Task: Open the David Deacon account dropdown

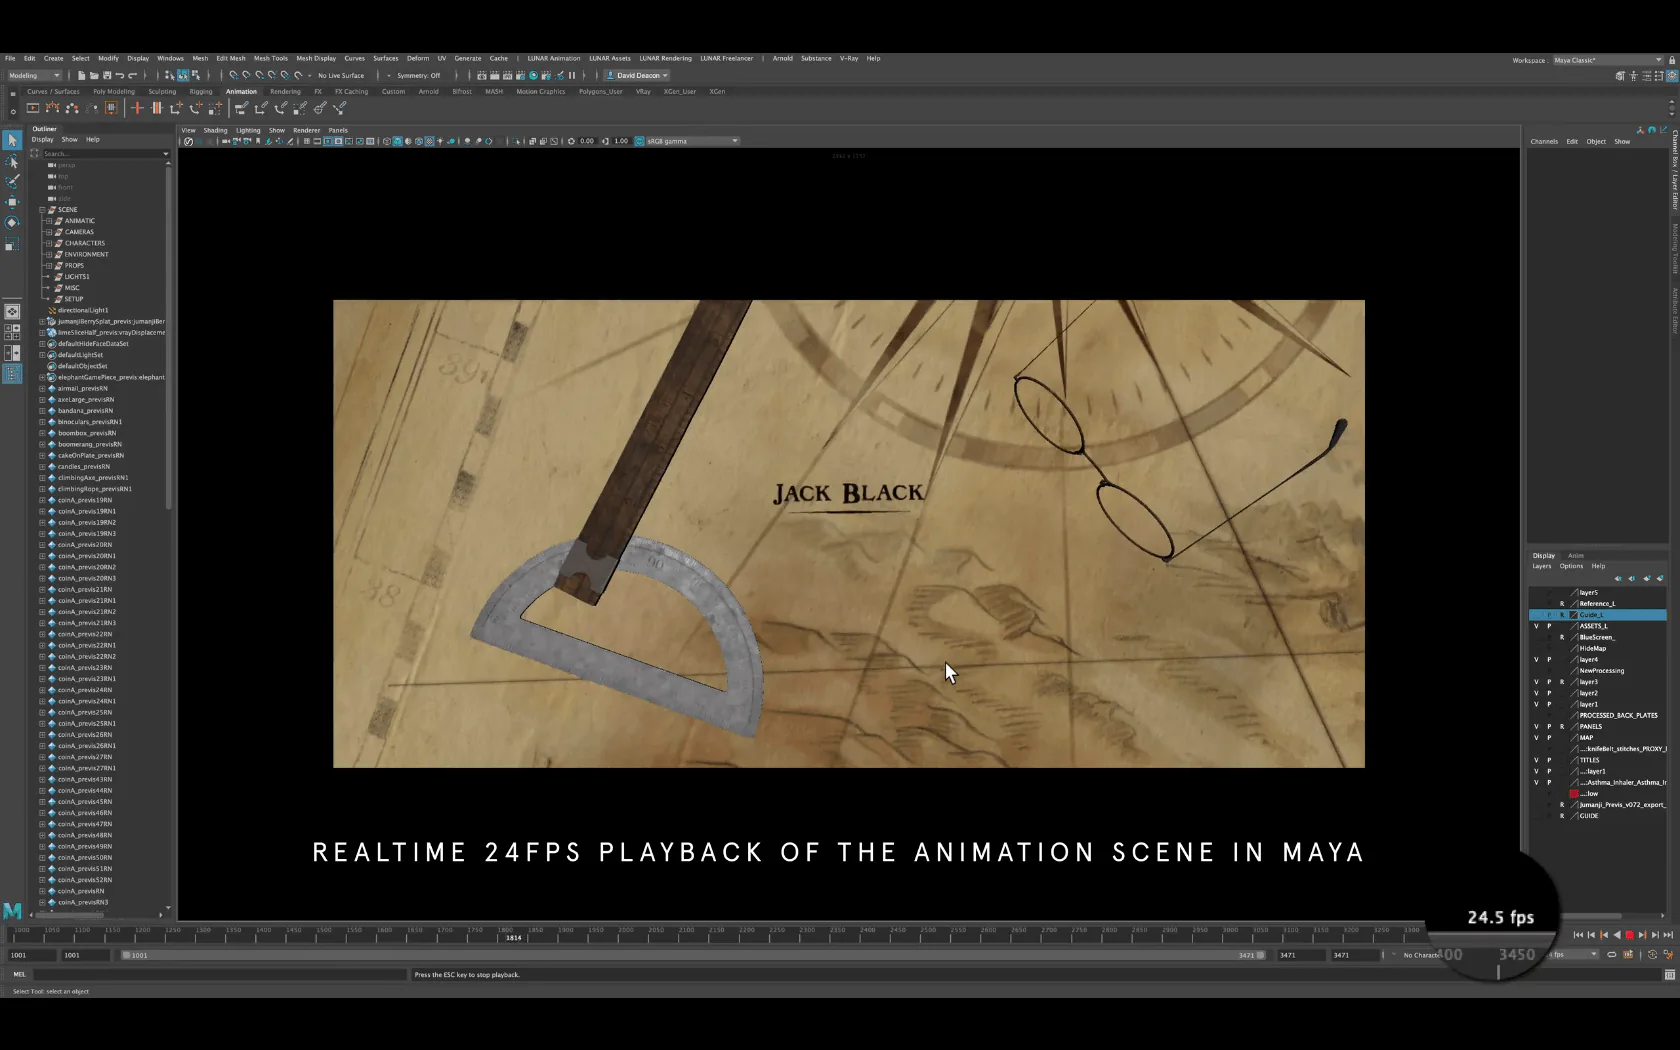Action: [x=638, y=75]
